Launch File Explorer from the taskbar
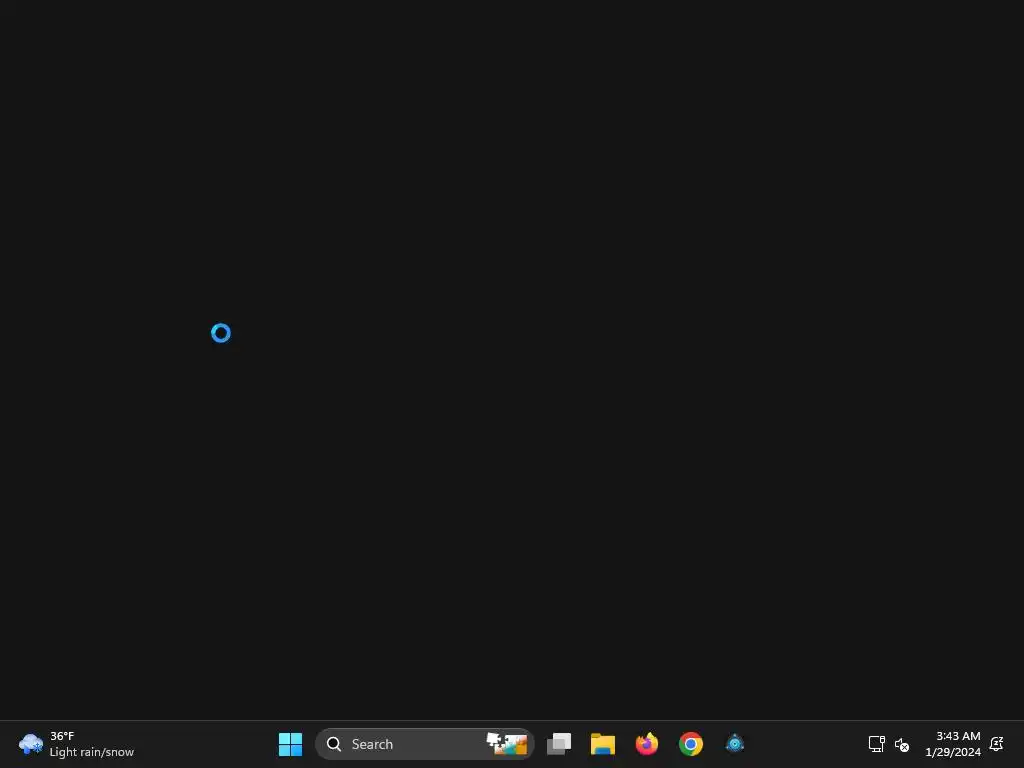This screenshot has width=1024, height=768. point(603,744)
